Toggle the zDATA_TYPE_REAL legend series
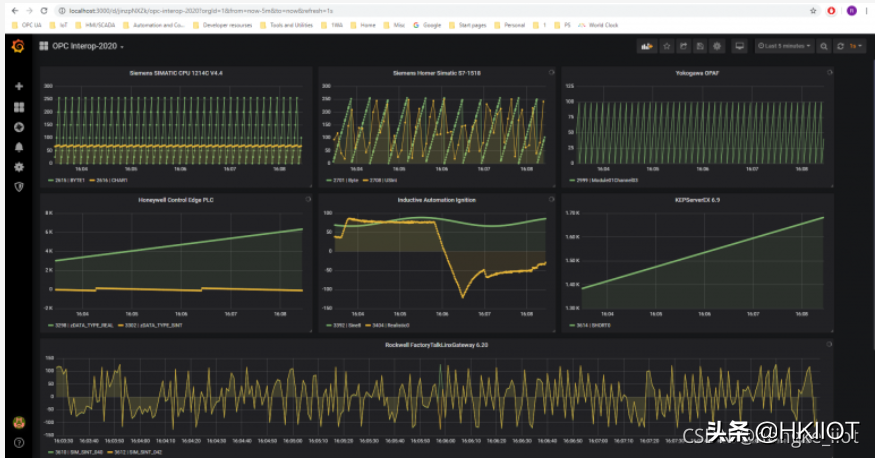This screenshot has height=458, width=875. point(81,325)
